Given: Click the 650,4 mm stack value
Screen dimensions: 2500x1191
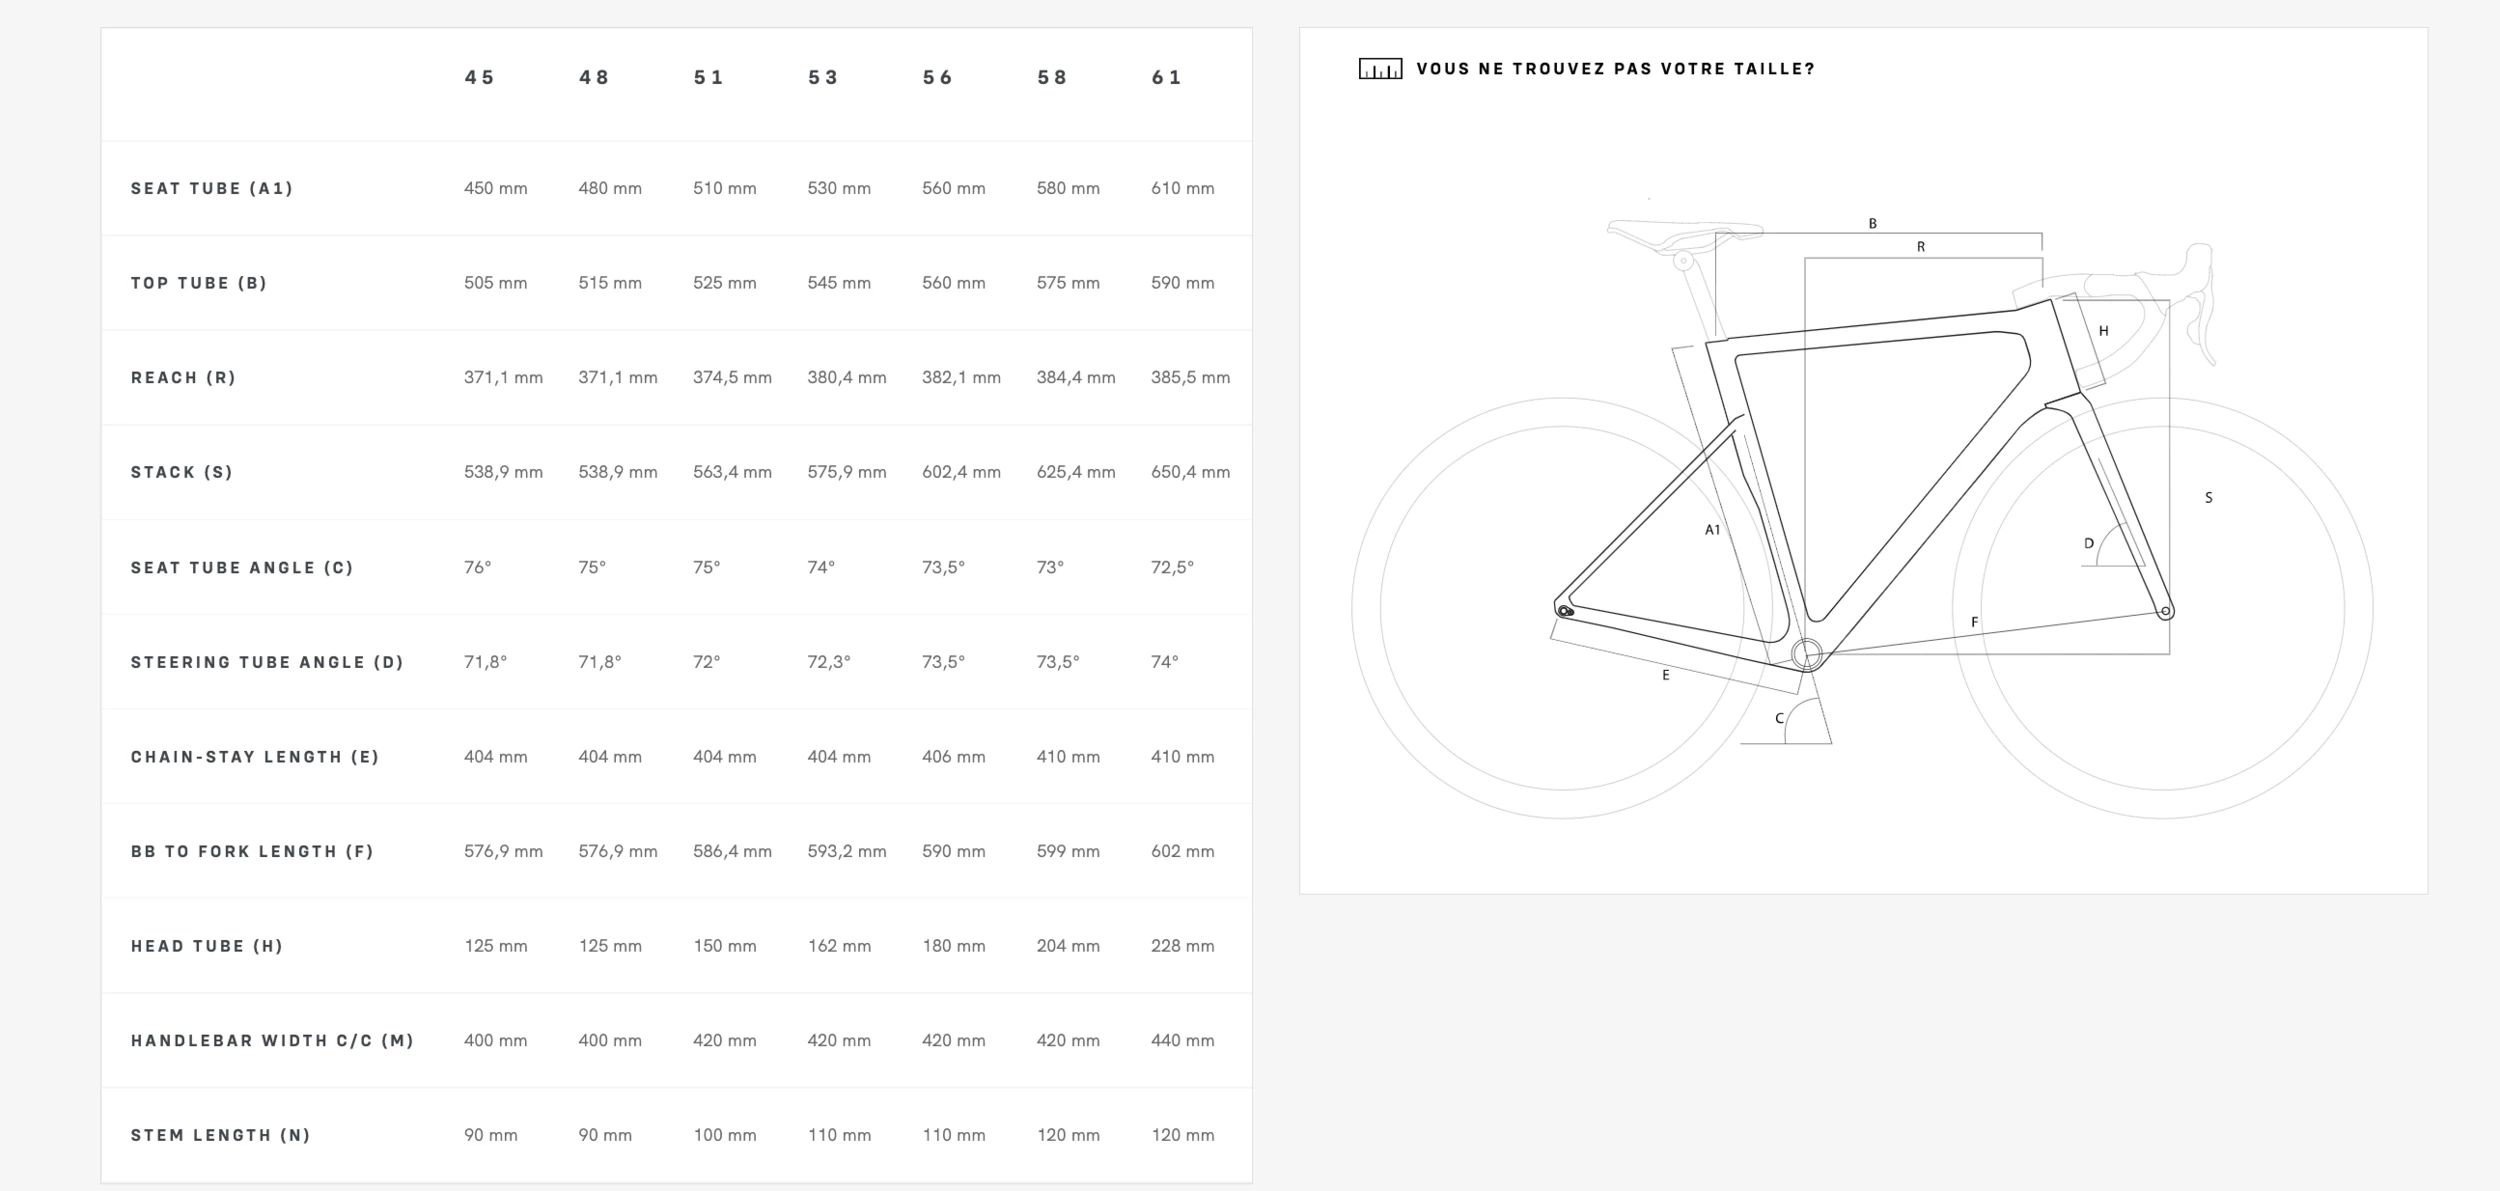Looking at the screenshot, I should (x=1190, y=472).
